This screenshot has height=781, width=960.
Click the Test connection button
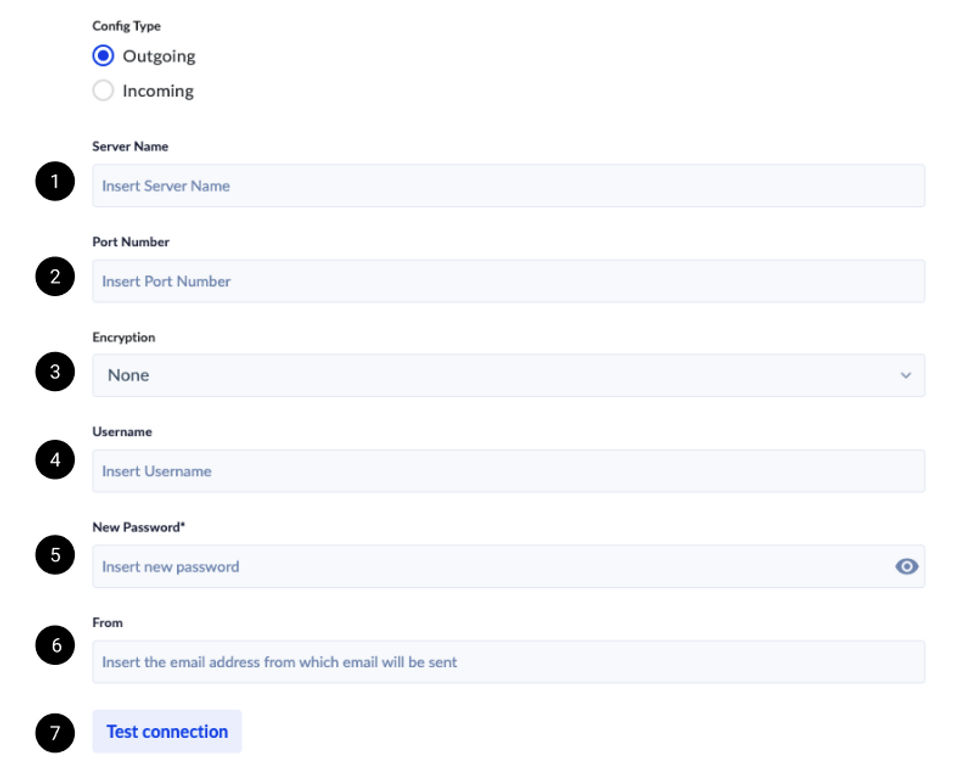coord(167,732)
